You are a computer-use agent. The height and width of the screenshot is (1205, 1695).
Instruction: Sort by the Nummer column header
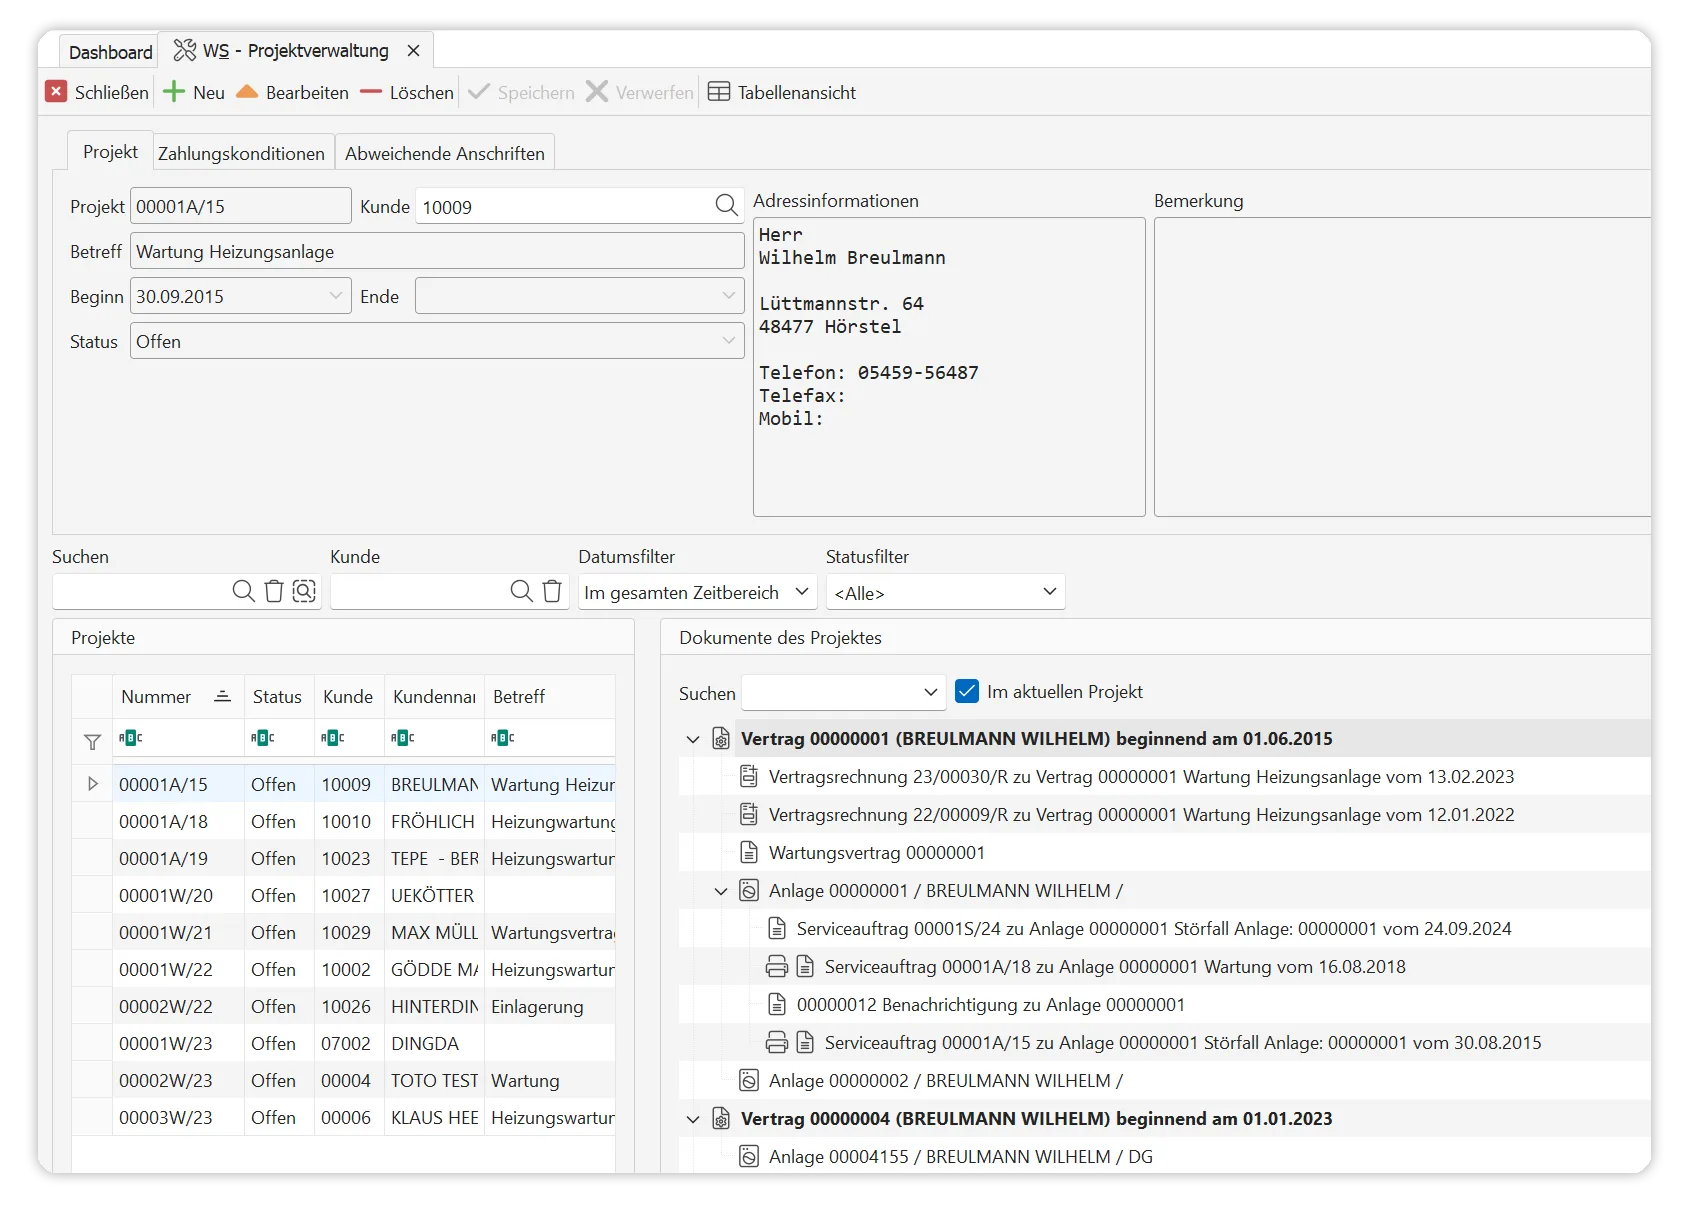coord(156,697)
